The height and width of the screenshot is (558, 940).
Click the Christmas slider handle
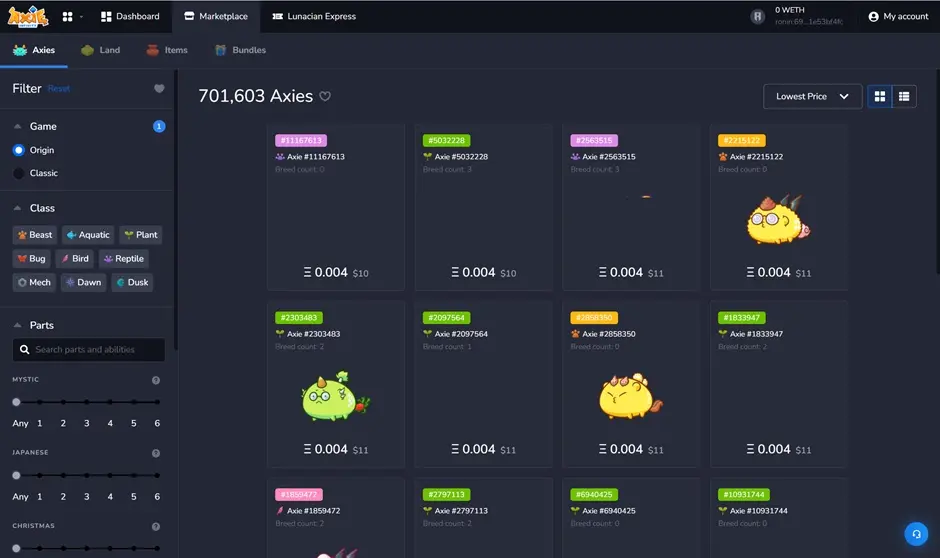(16, 548)
